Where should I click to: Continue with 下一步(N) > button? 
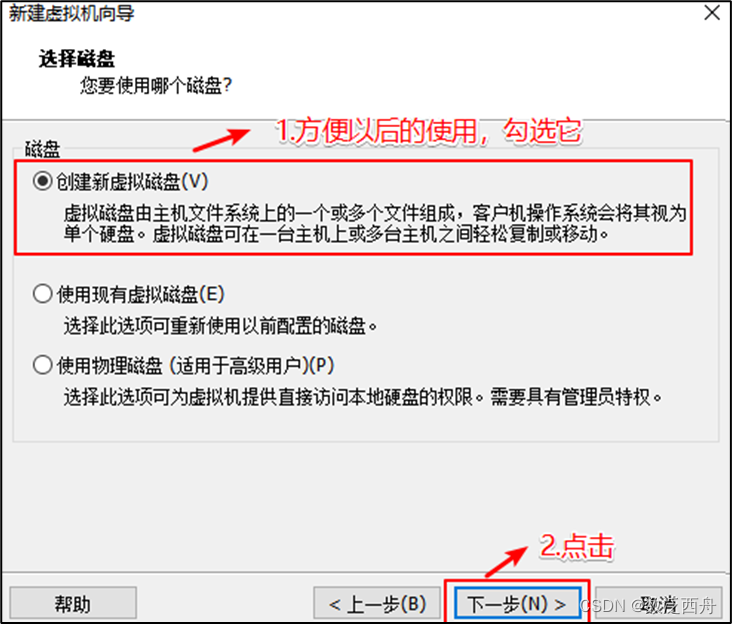tap(517, 603)
